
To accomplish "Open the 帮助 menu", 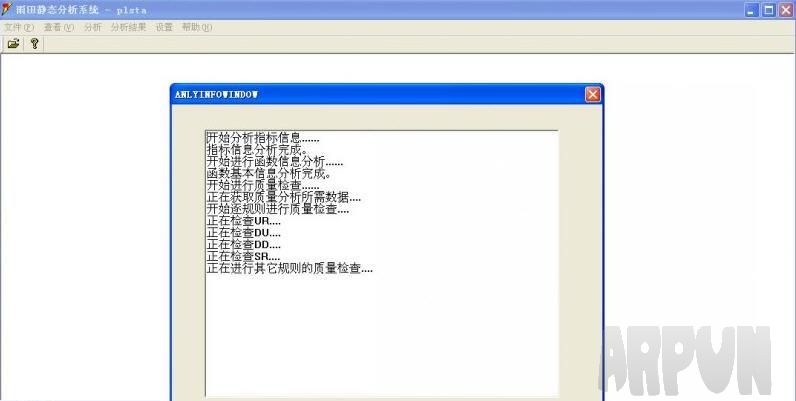I will (197, 27).
